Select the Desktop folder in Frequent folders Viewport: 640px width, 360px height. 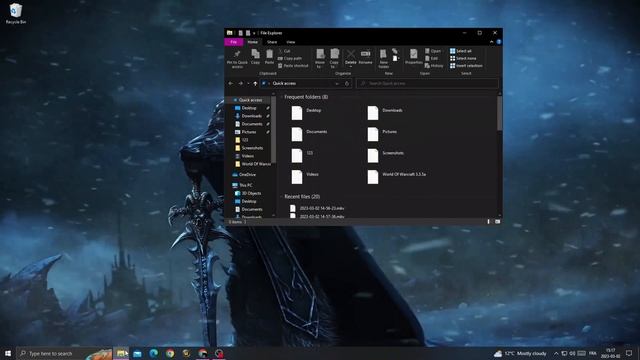tap(306, 113)
